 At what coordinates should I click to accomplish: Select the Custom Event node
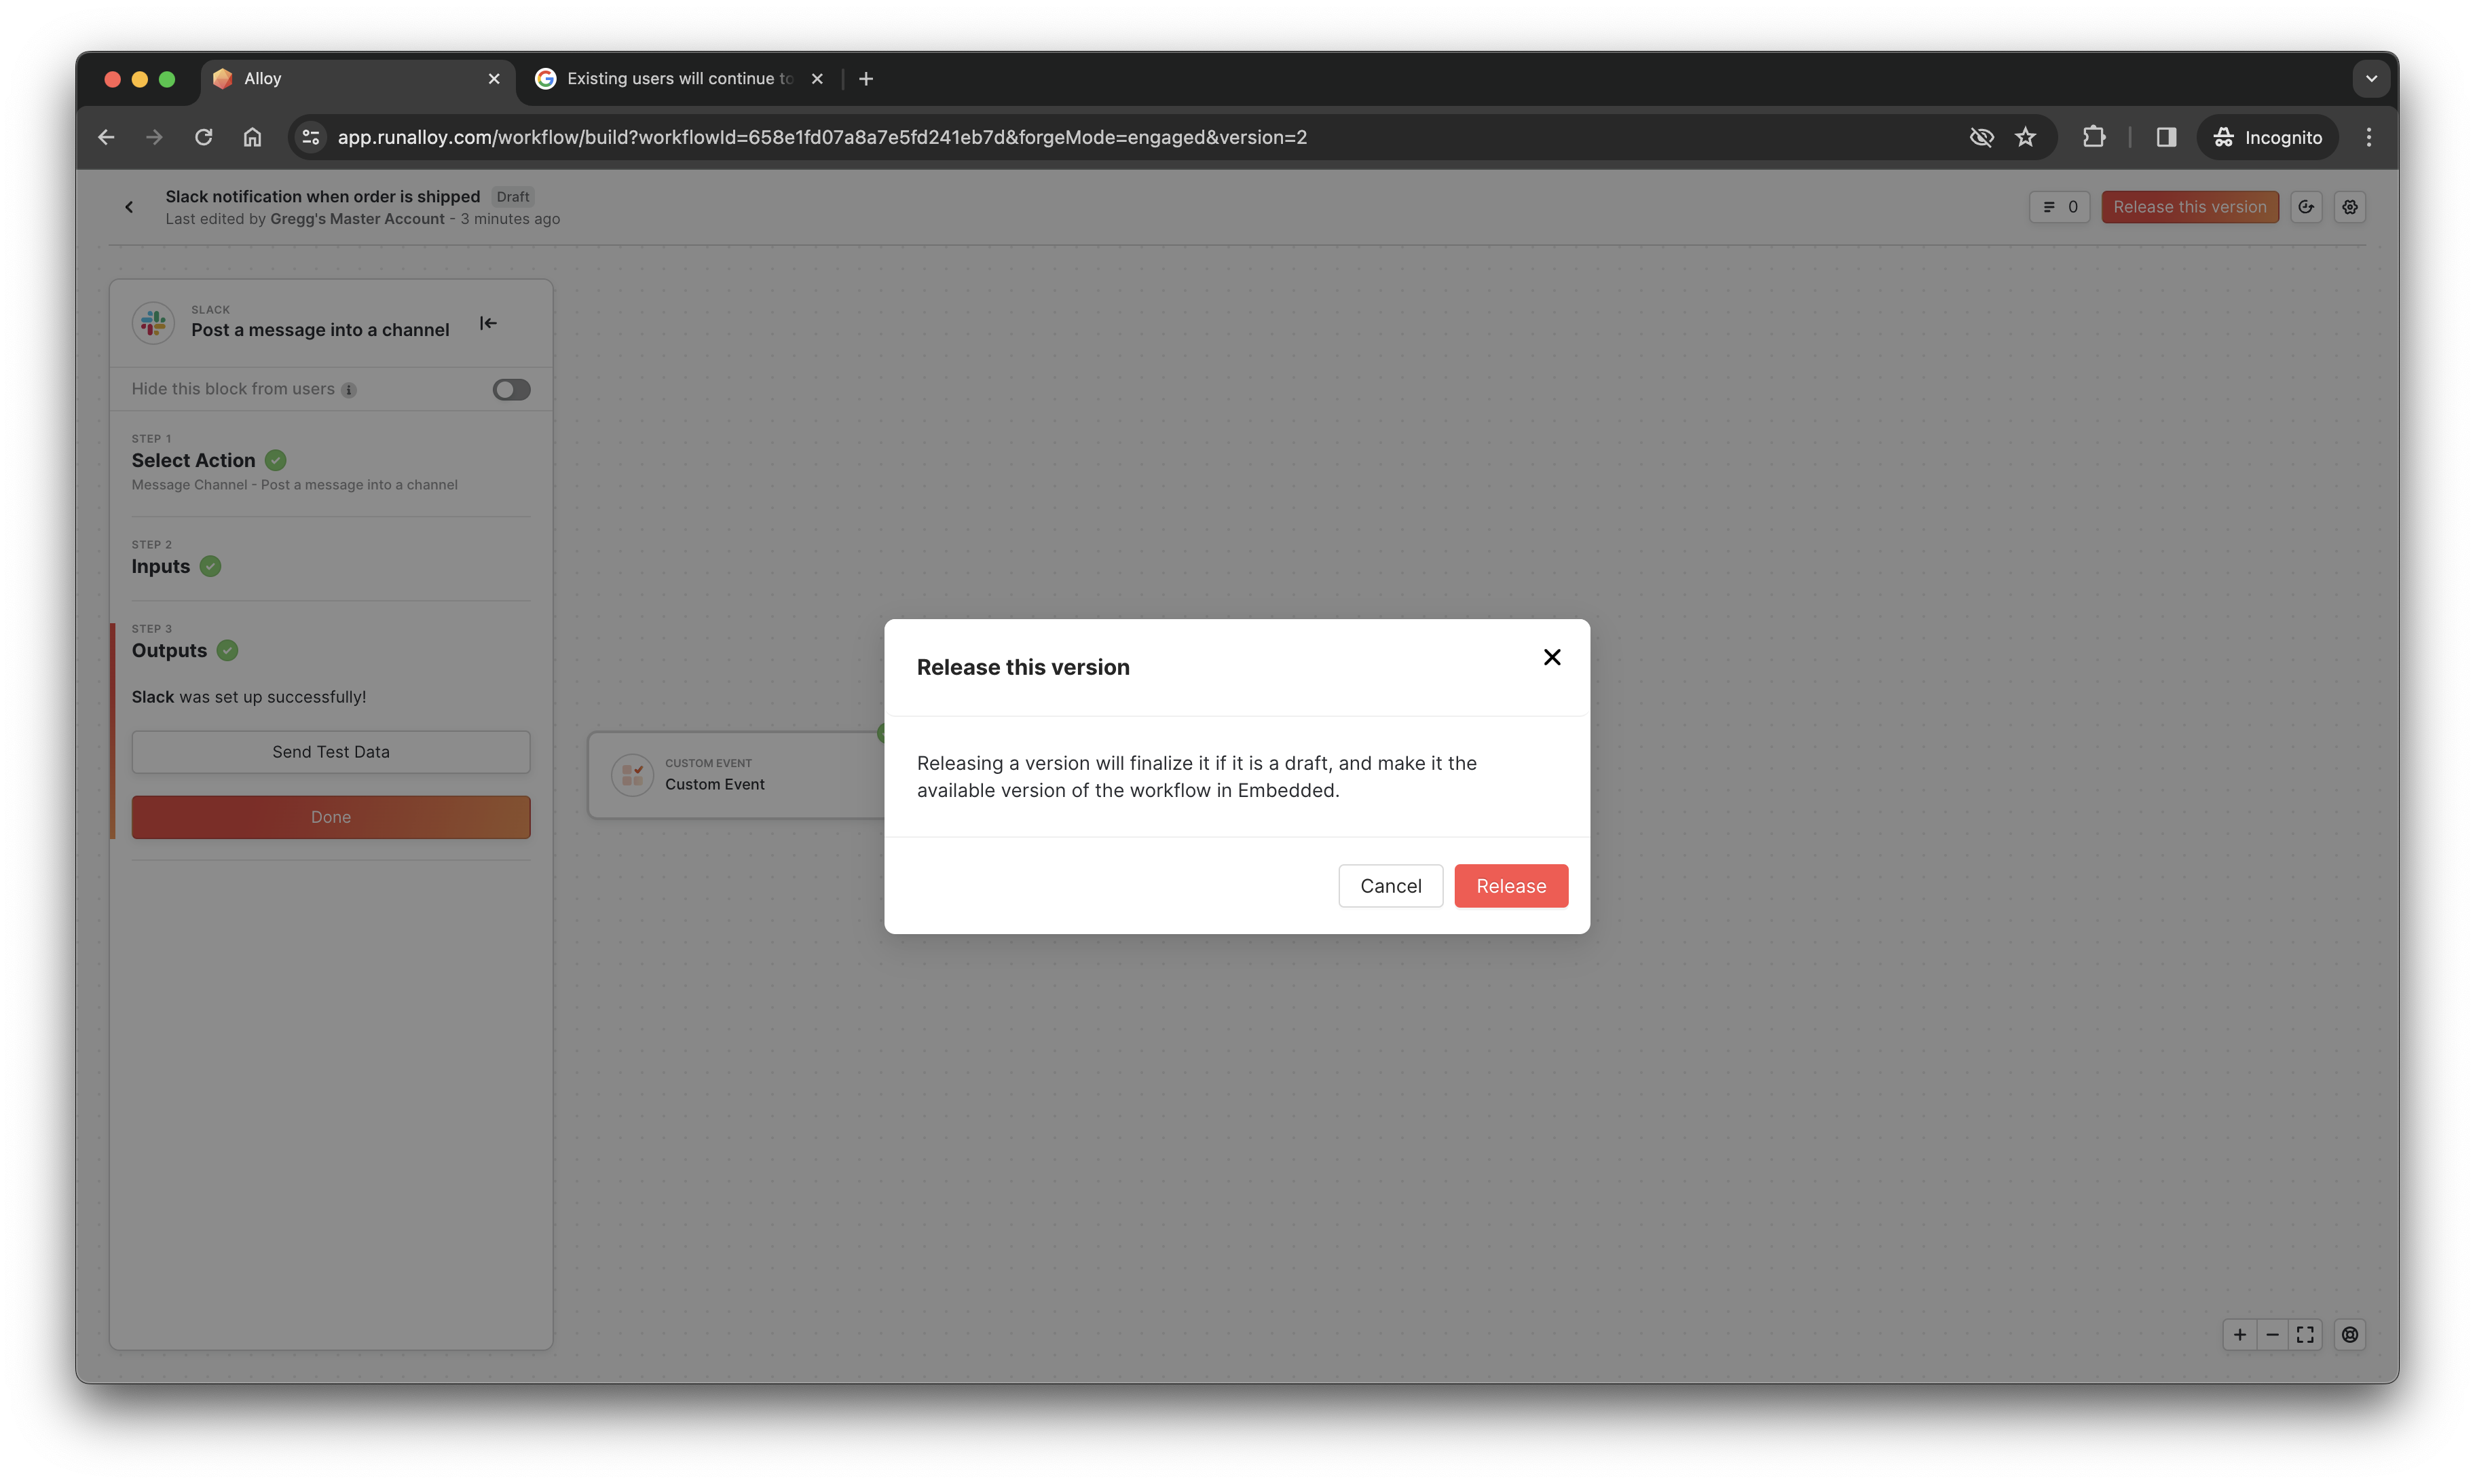point(736,775)
